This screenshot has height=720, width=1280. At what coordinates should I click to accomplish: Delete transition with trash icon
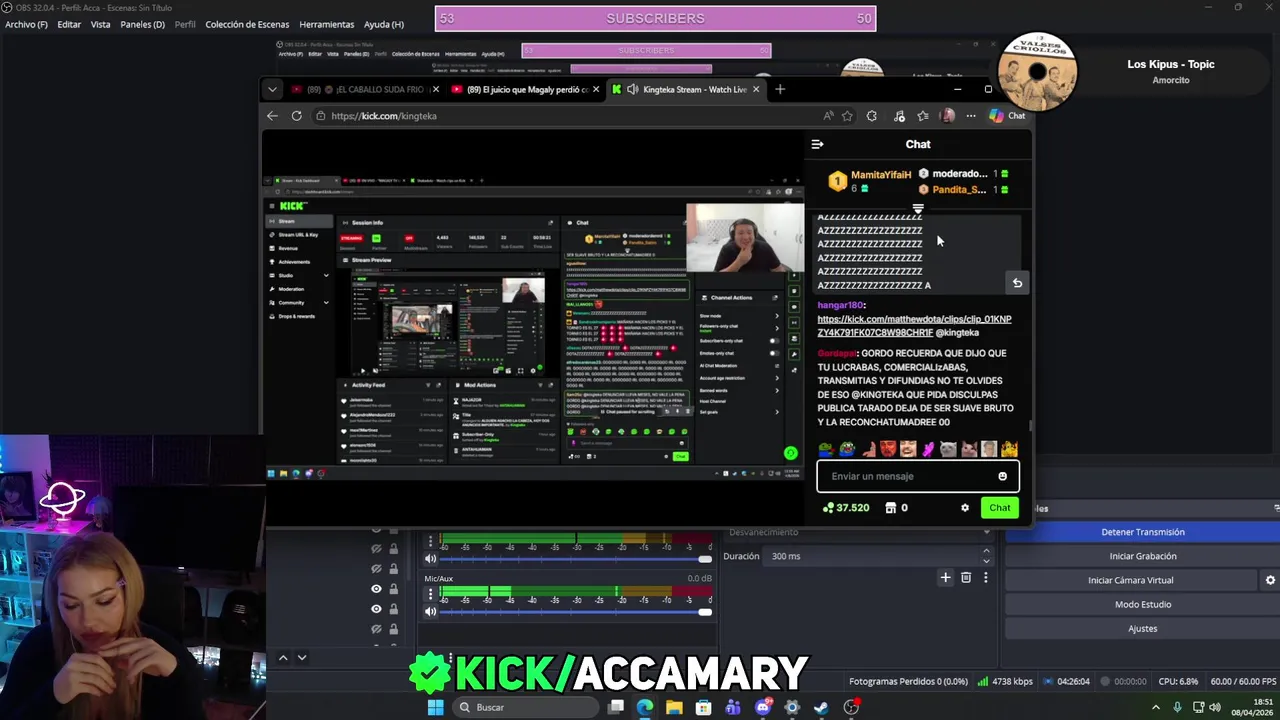(966, 577)
